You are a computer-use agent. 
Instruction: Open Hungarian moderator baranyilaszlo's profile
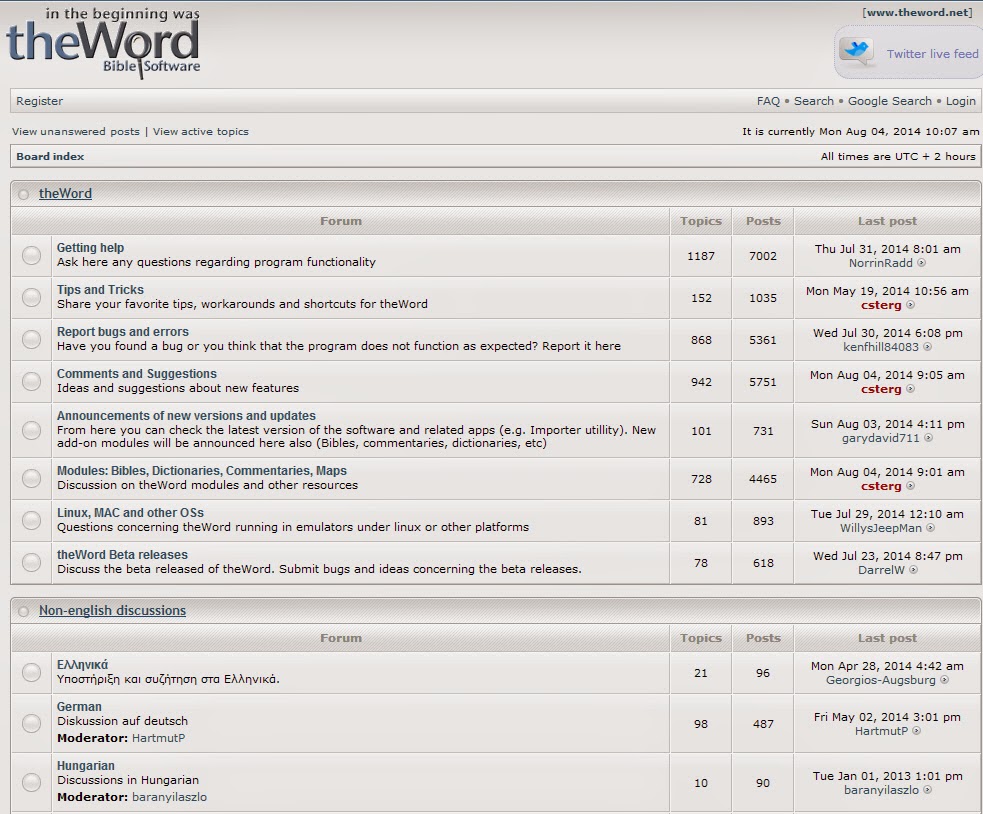point(169,797)
